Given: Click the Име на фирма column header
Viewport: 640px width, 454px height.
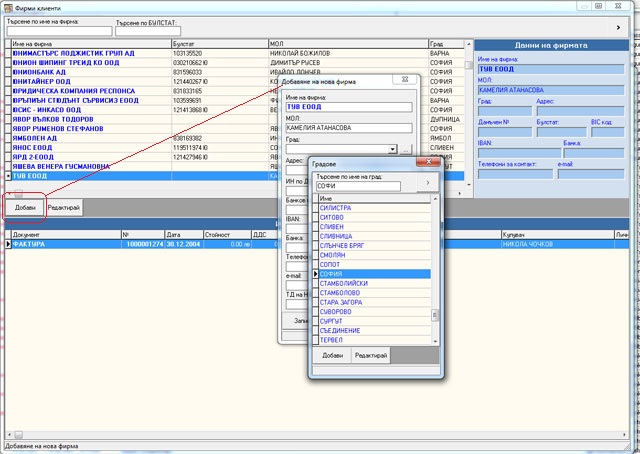Looking at the screenshot, I should coord(91,44).
